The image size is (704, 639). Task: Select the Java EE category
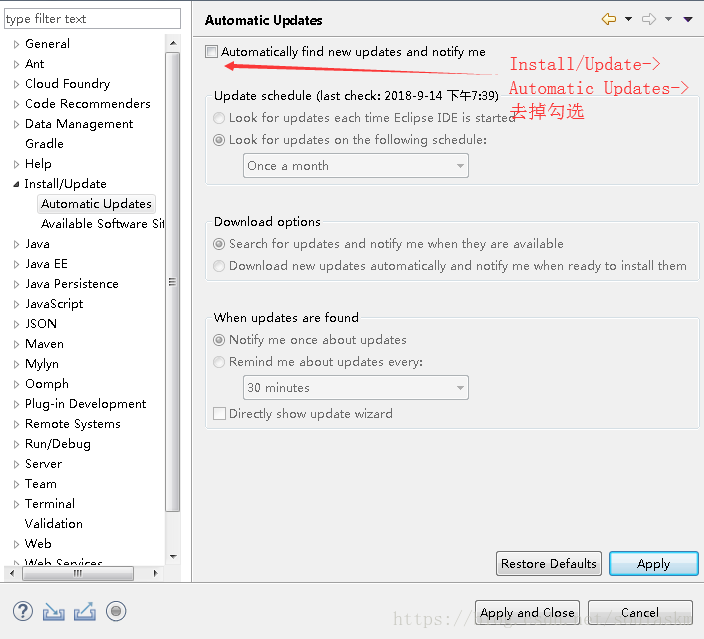coord(46,264)
